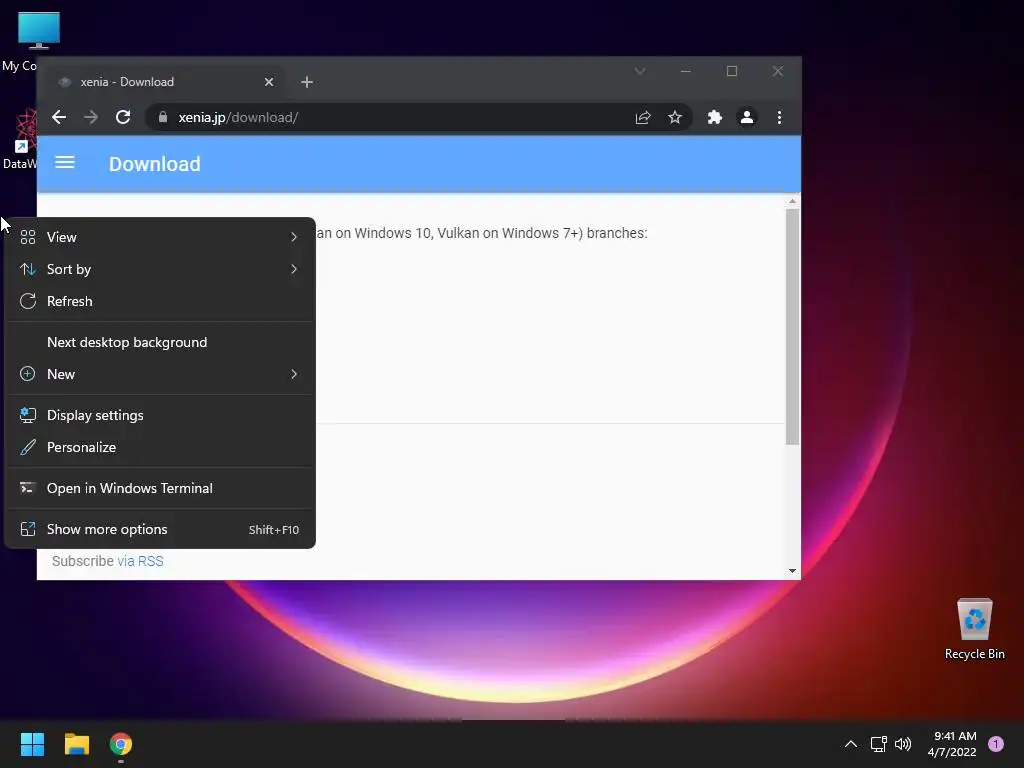Click the Download page heading
The width and height of the screenshot is (1024, 768).
tap(155, 164)
